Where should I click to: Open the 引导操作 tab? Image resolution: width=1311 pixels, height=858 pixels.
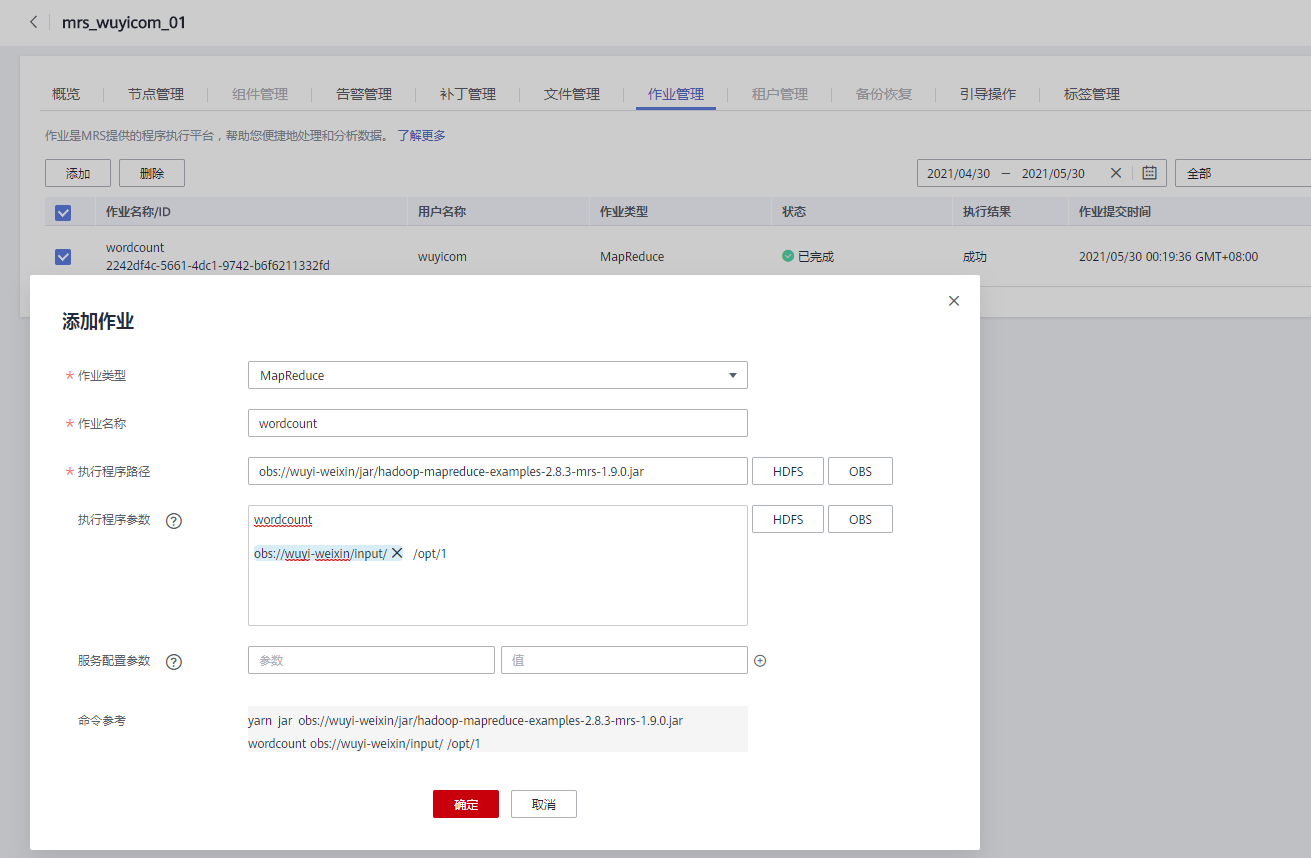tap(988, 94)
